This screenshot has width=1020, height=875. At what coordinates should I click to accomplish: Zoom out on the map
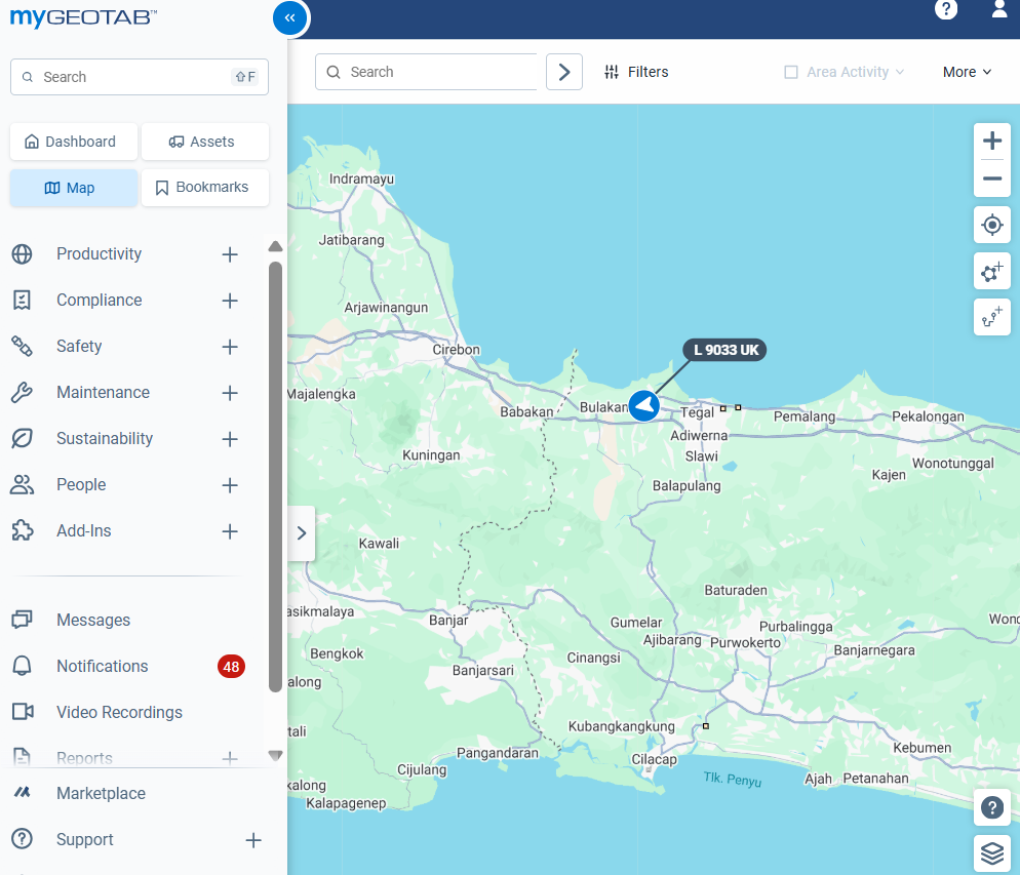pos(992,179)
